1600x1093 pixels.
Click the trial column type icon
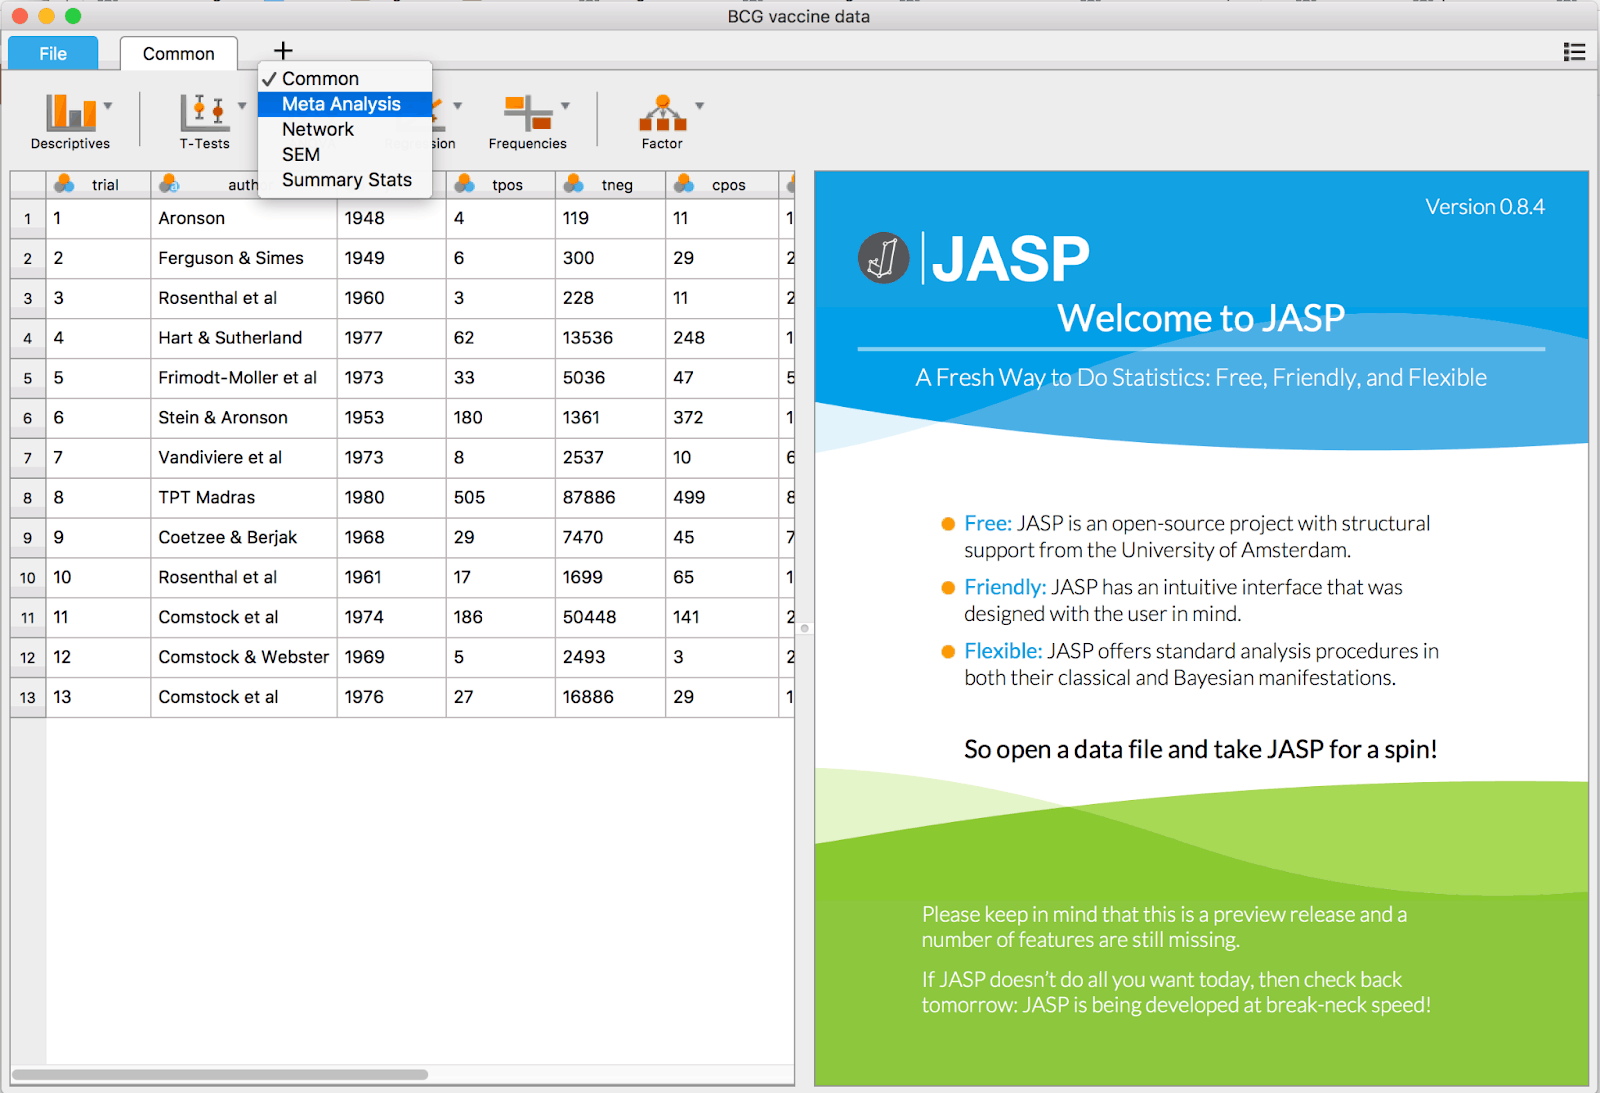[64, 184]
